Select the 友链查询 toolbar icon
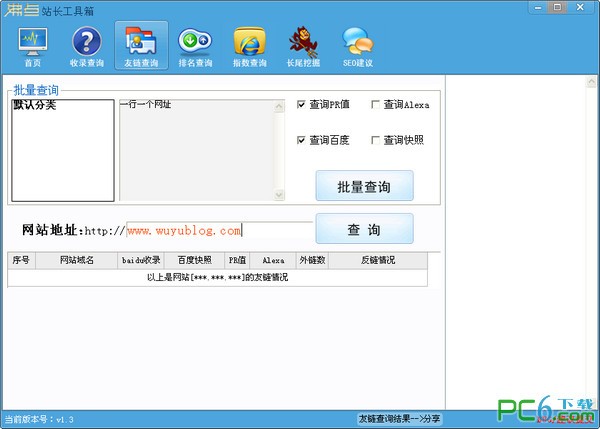The height and width of the screenshot is (429, 600). tap(141, 46)
